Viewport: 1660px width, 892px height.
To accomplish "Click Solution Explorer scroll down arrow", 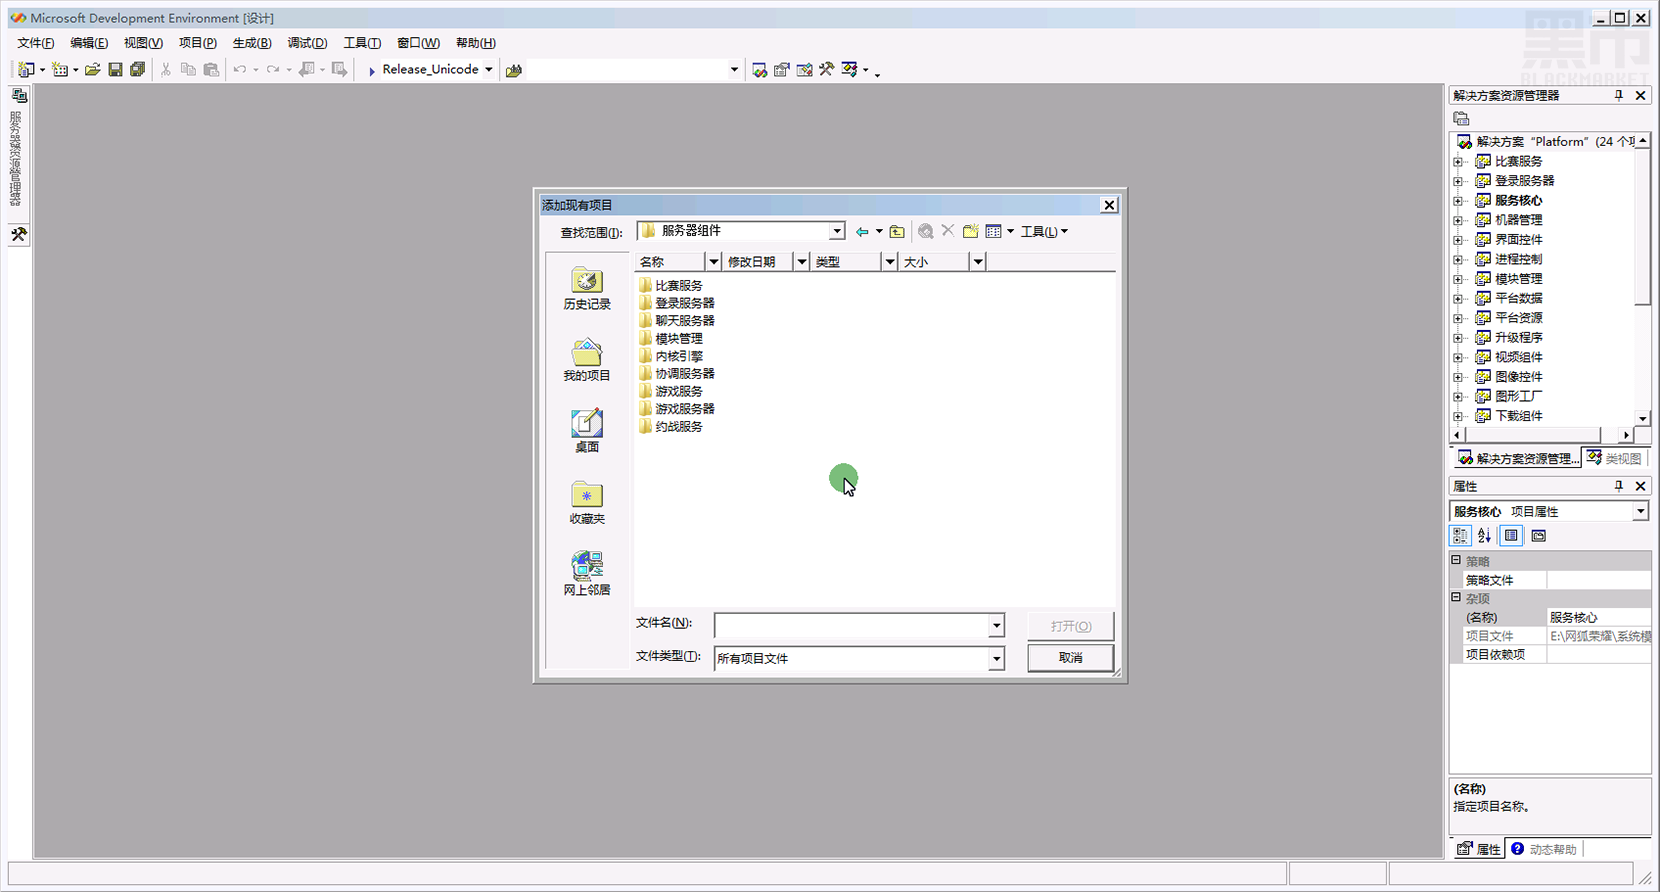I will 1642,419.
